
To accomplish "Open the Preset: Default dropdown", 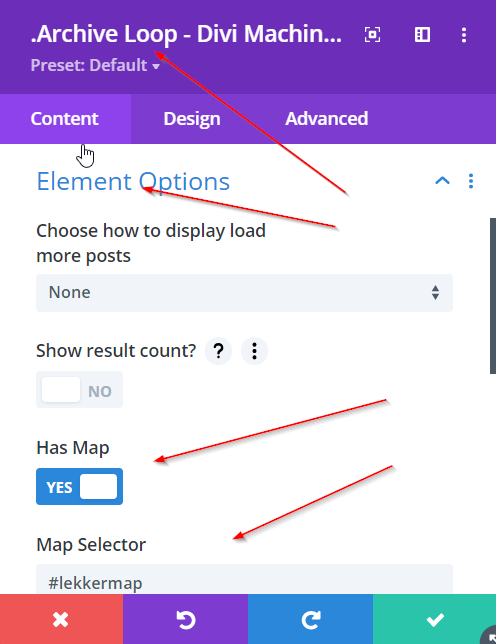I will click(x=95, y=65).
